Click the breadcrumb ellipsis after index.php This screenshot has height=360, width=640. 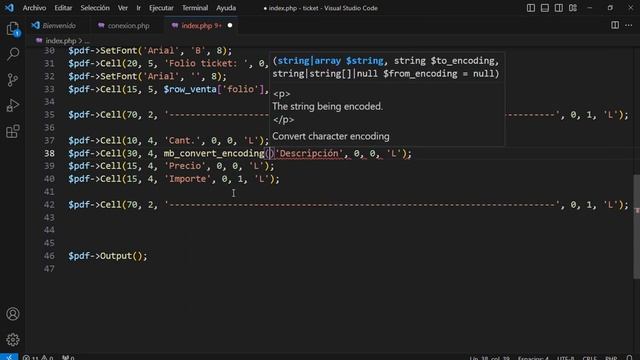click(x=87, y=41)
